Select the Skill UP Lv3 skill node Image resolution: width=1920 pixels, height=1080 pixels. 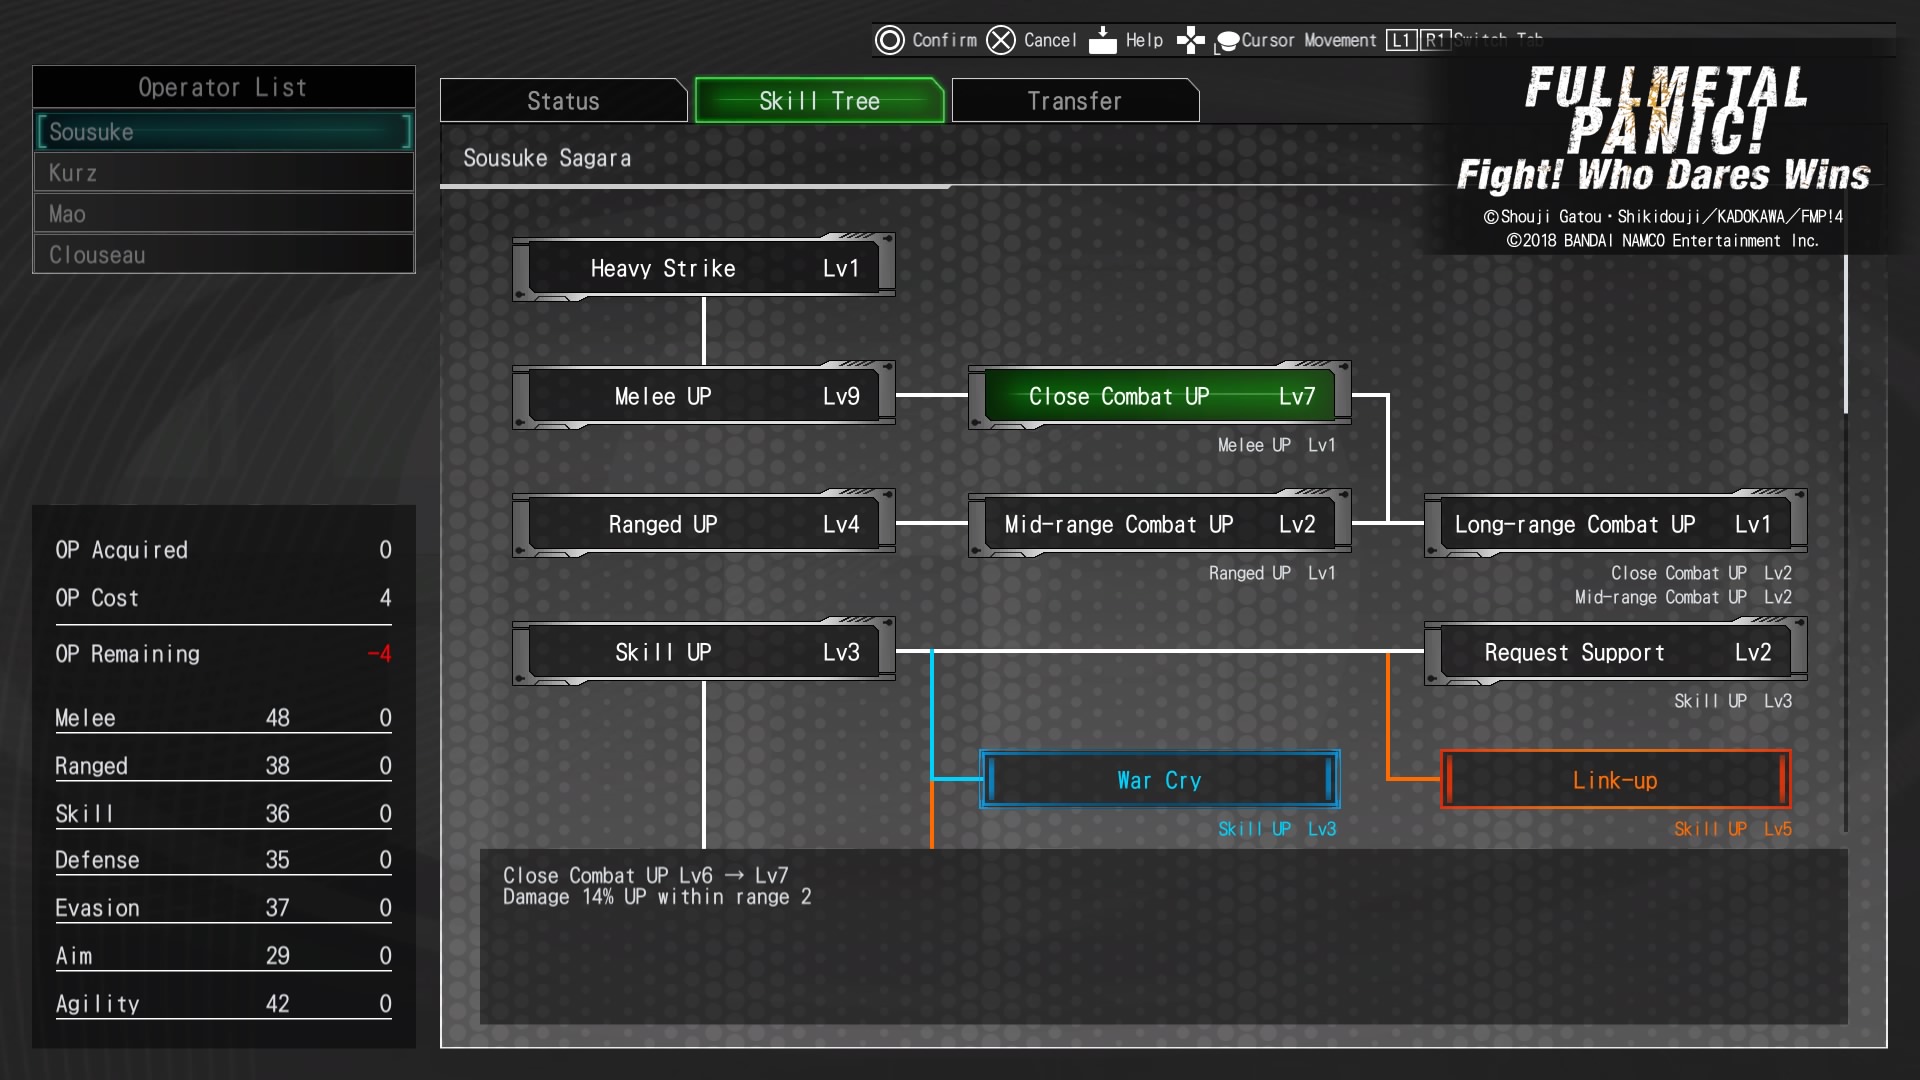coord(704,652)
